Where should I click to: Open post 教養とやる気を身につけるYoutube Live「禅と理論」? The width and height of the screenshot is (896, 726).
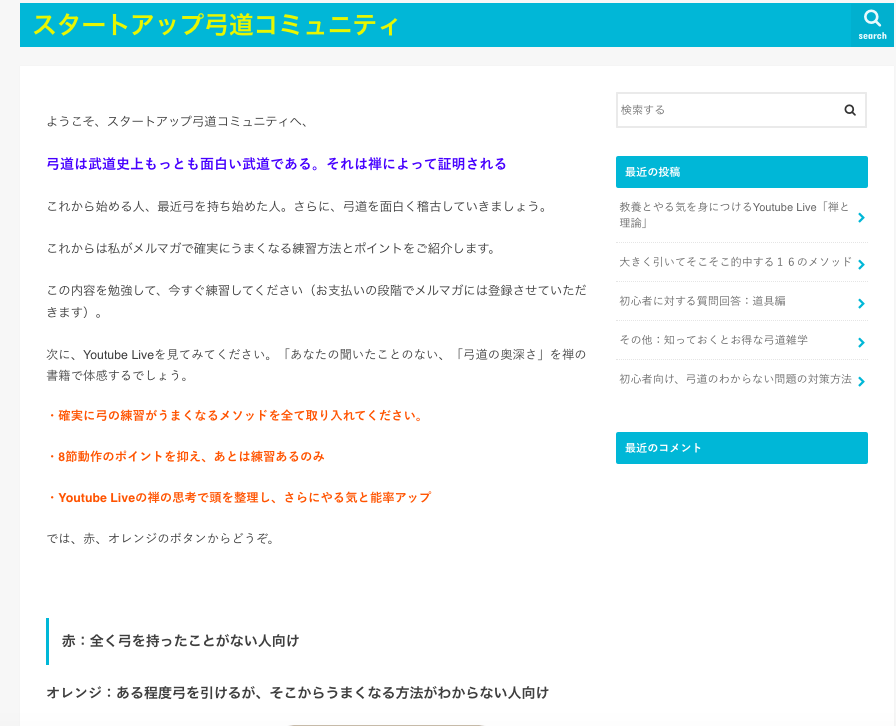click(x=734, y=215)
